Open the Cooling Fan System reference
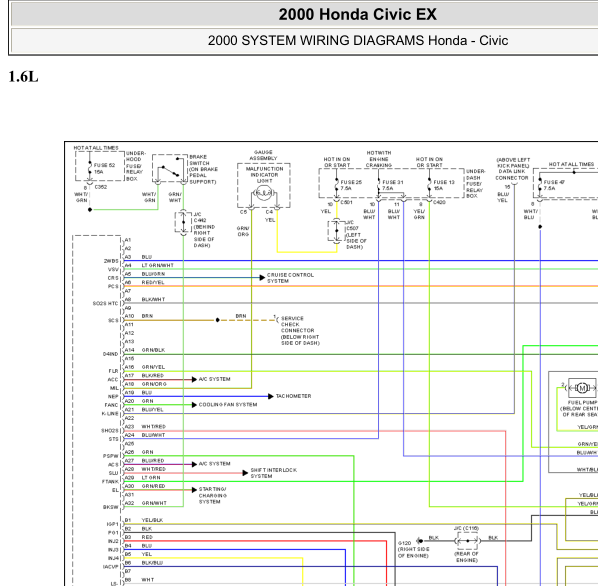 pyautogui.click(x=228, y=405)
